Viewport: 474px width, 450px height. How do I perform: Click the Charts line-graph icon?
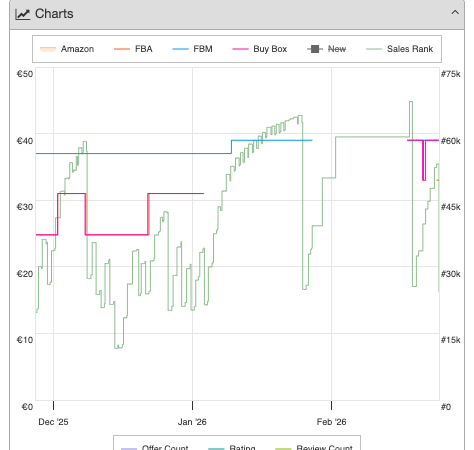tap(23, 14)
